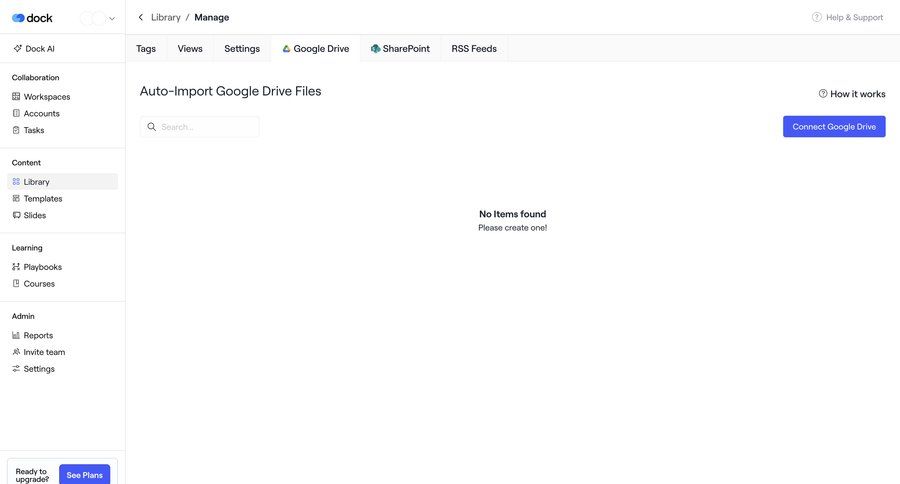This screenshot has width=900, height=484.
Task: Switch to the Views tab
Action: (x=190, y=49)
